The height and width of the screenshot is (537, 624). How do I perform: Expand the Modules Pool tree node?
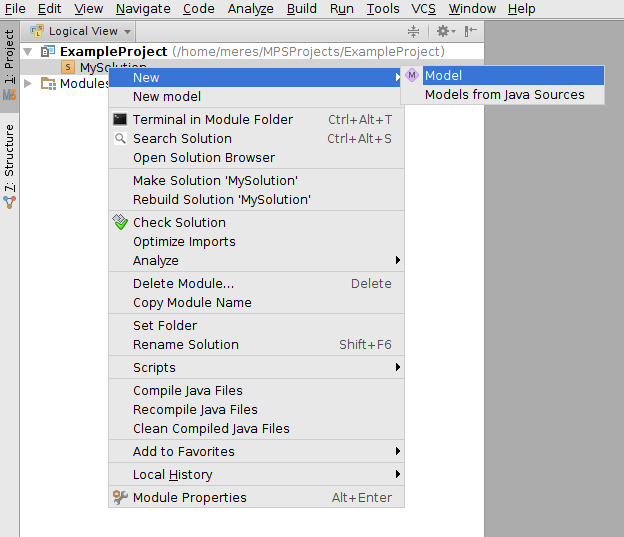(28, 83)
